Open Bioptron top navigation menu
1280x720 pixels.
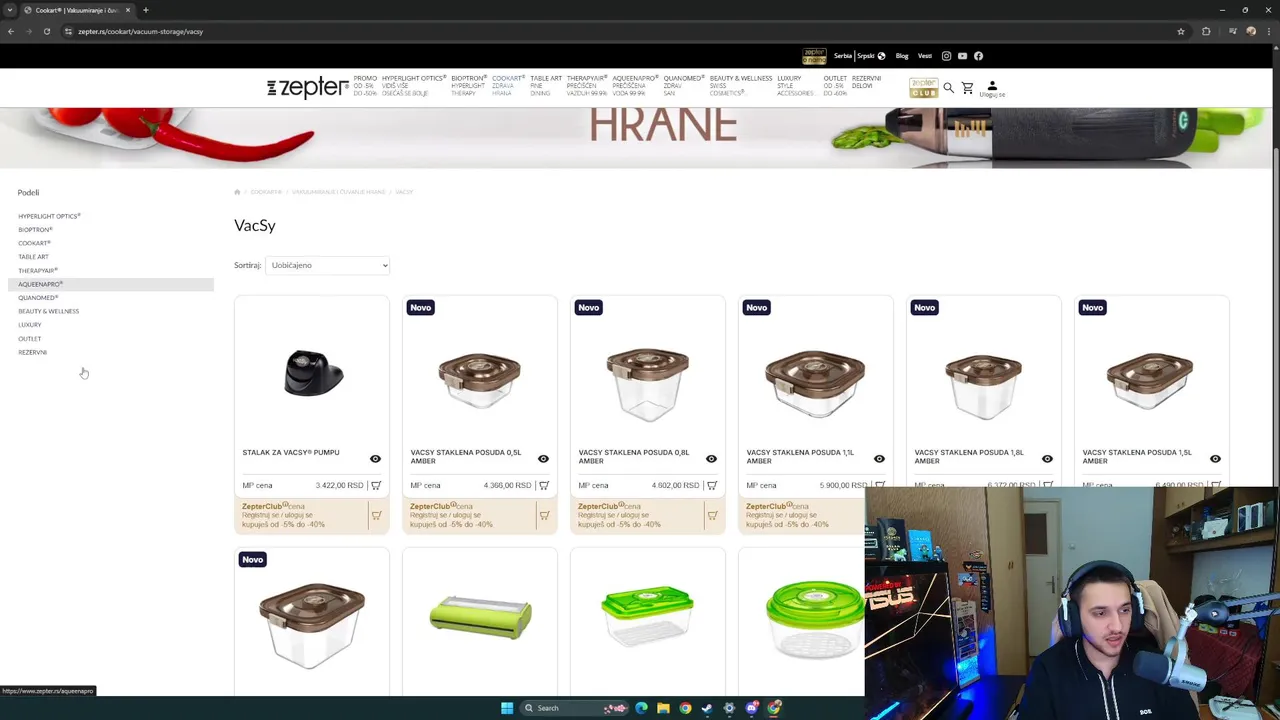(x=468, y=85)
